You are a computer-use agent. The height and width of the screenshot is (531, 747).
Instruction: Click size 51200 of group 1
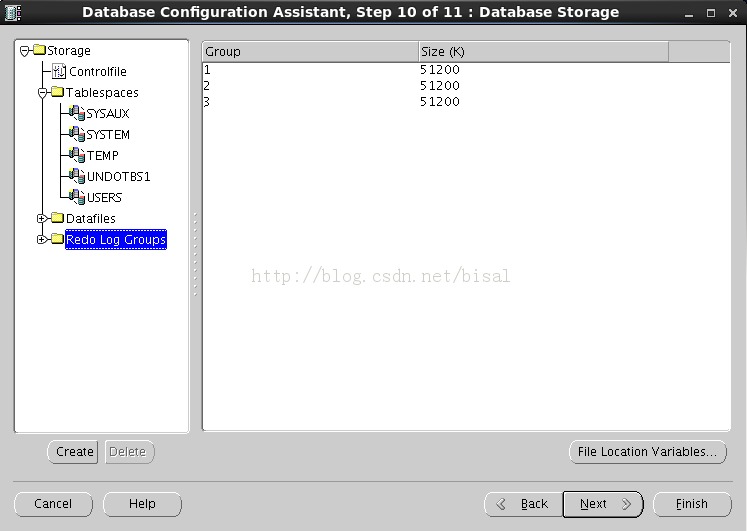click(440, 70)
